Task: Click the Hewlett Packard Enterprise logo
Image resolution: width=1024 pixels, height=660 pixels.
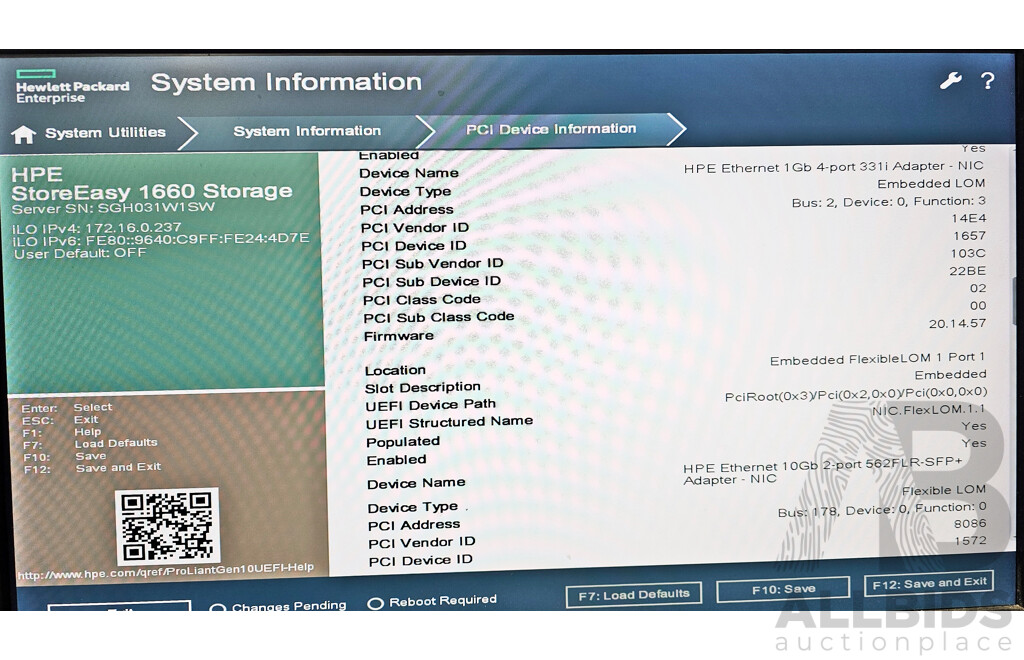Action: coord(72,87)
